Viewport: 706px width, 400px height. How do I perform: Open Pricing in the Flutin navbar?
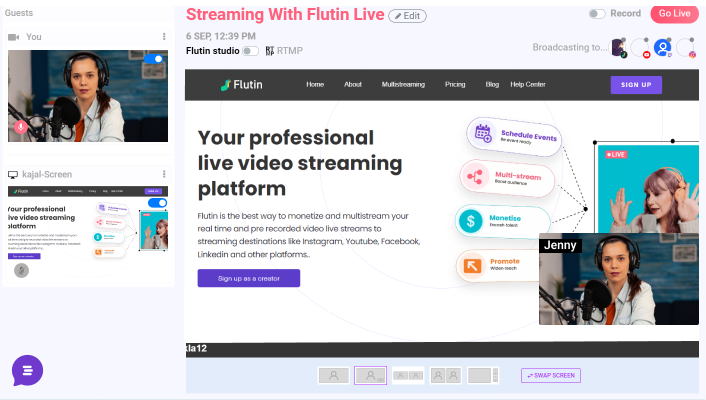point(455,84)
